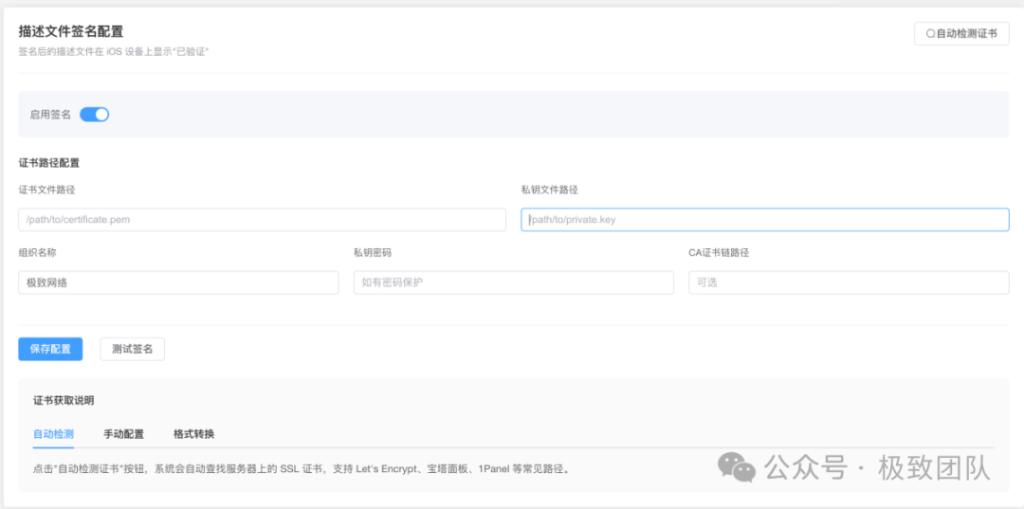Screen dimensions: 1024x509
Task: Select the 组织名称 field containing 极致网络
Action: tap(178, 282)
